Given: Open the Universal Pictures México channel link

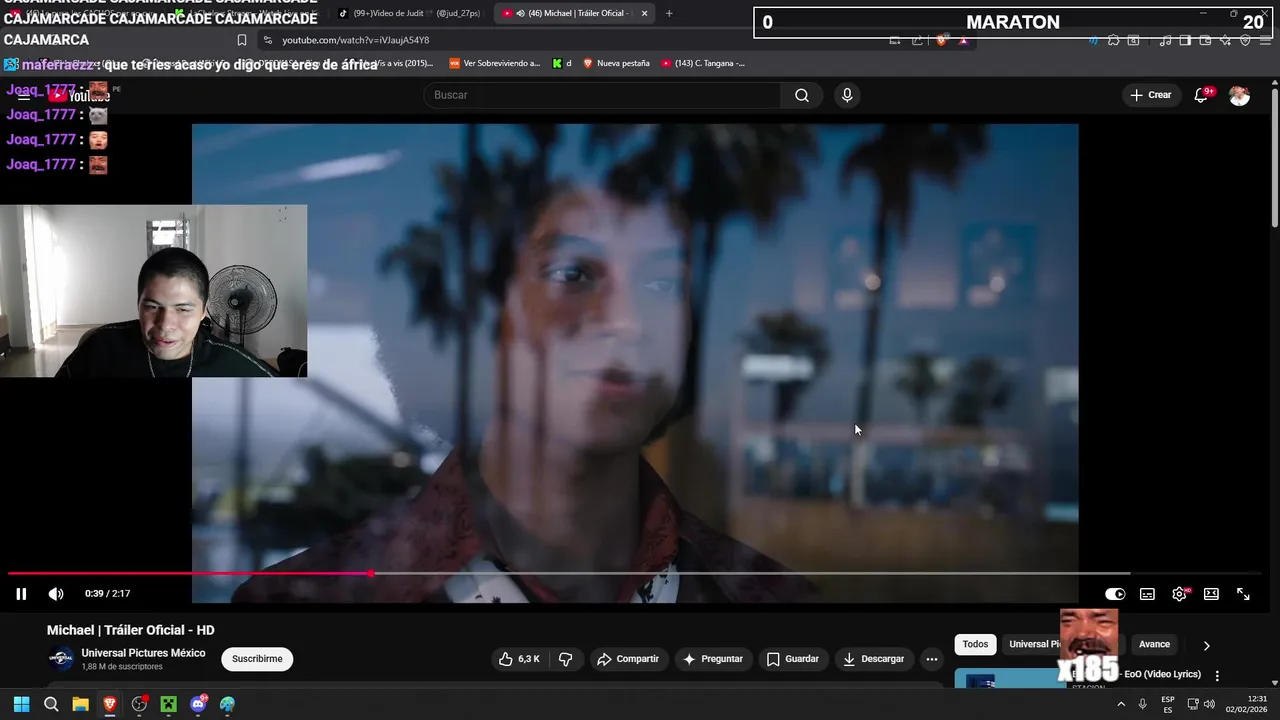Looking at the screenshot, I should click(143, 653).
